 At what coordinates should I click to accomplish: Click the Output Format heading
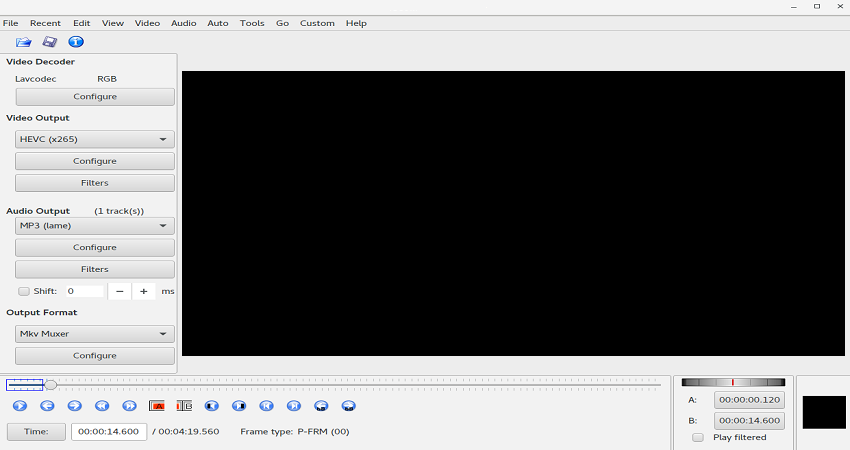point(42,312)
